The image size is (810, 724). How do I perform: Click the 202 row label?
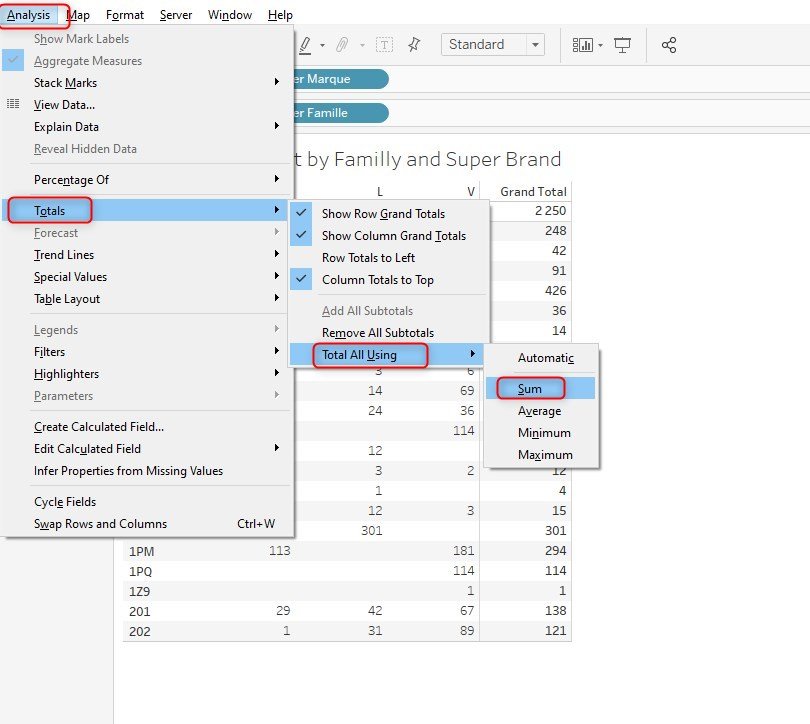tap(139, 631)
